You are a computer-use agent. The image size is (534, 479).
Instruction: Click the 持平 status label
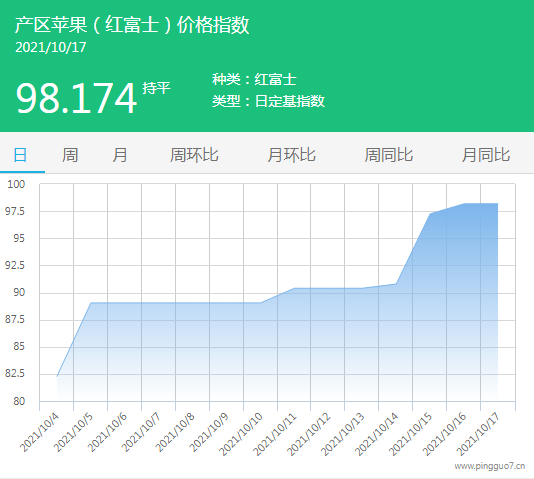[156, 88]
